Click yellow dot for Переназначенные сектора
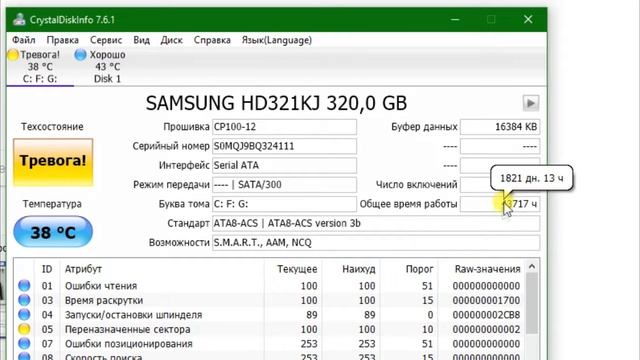The width and height of the screenshot is (640, 360). click(x=24, y=329)
